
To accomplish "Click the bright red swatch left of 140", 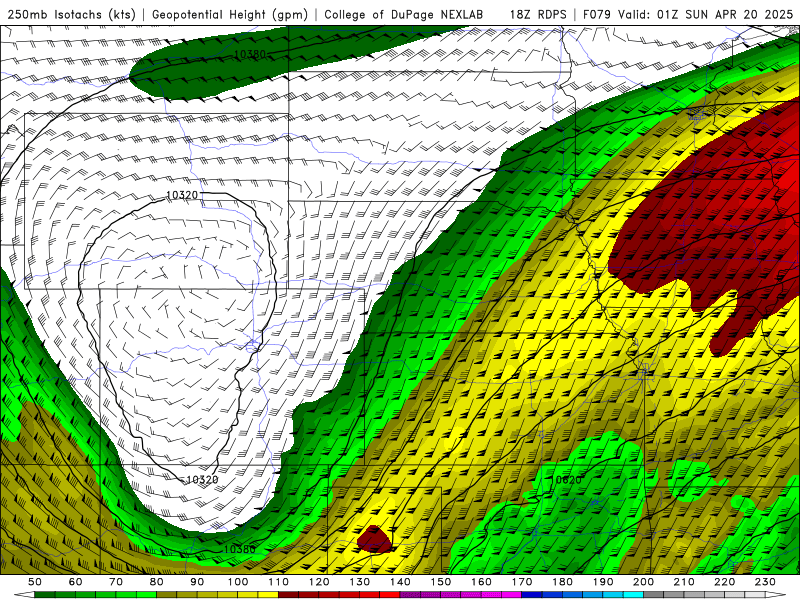I will click(x=390, y=595).
